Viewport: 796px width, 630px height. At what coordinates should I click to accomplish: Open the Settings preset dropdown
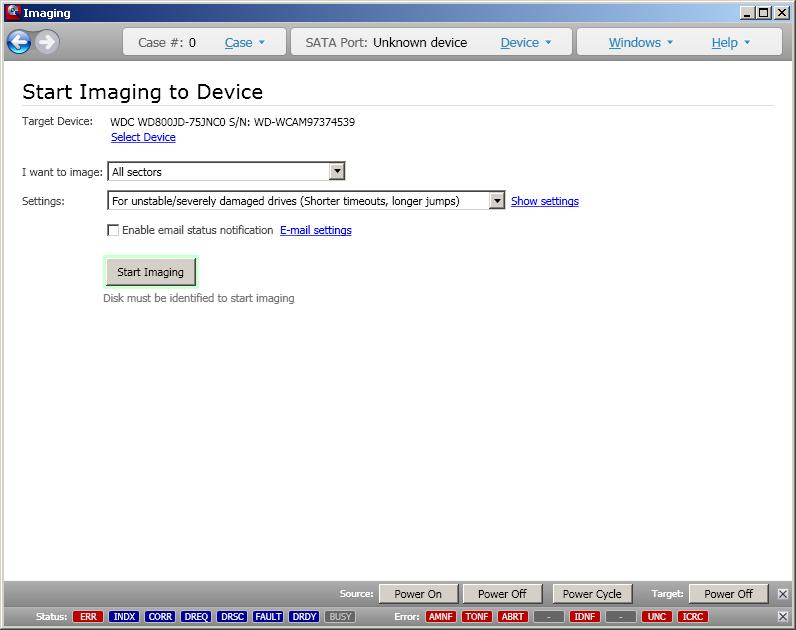pos(306,201)
